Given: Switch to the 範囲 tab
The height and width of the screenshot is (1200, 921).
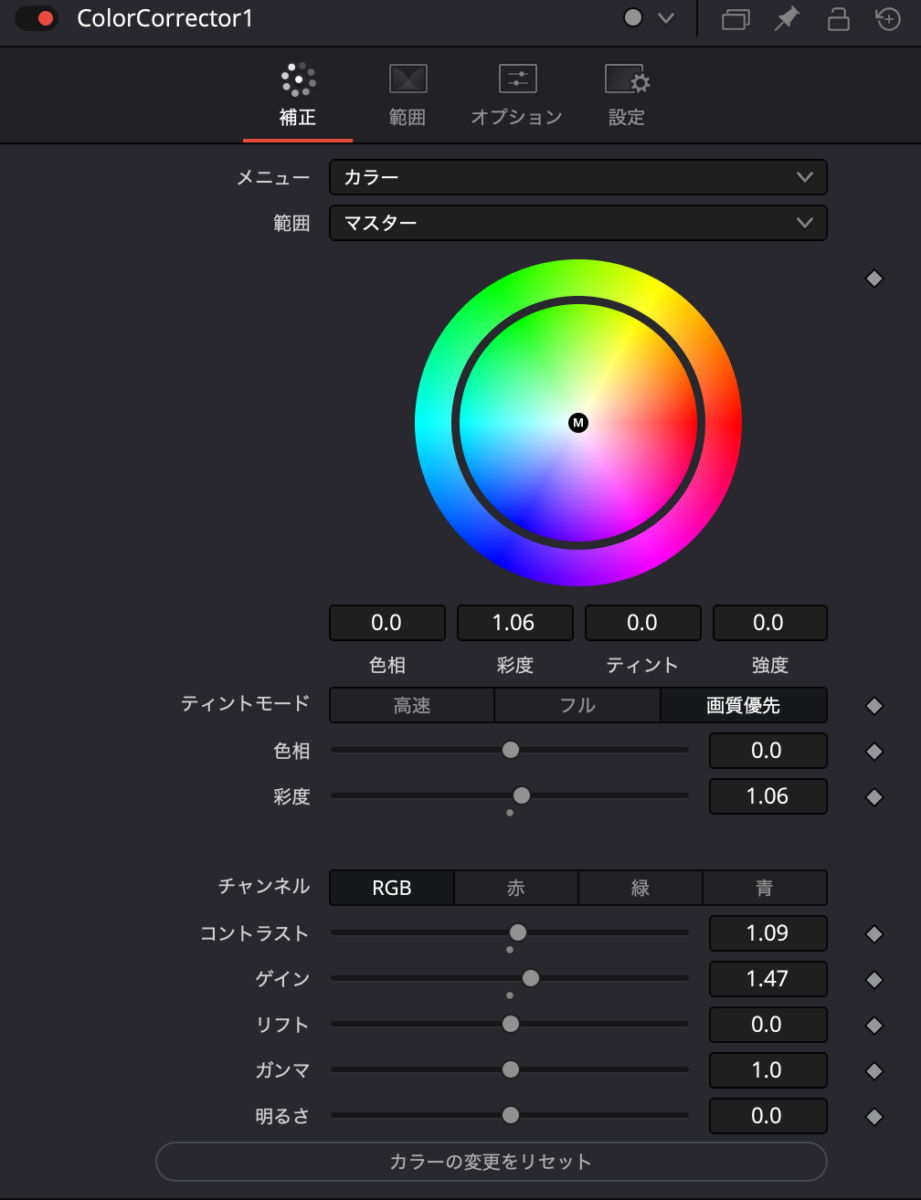Looking at the screenshot, I should [x=407, y=96].
